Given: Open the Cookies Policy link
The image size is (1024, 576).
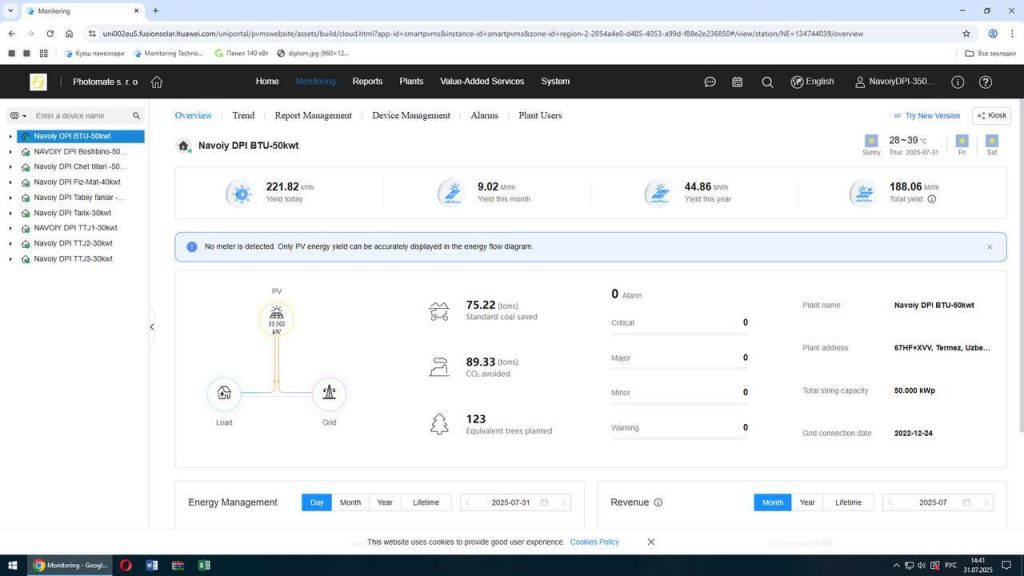Looking at the screenshot, I should tap(594, 542).
